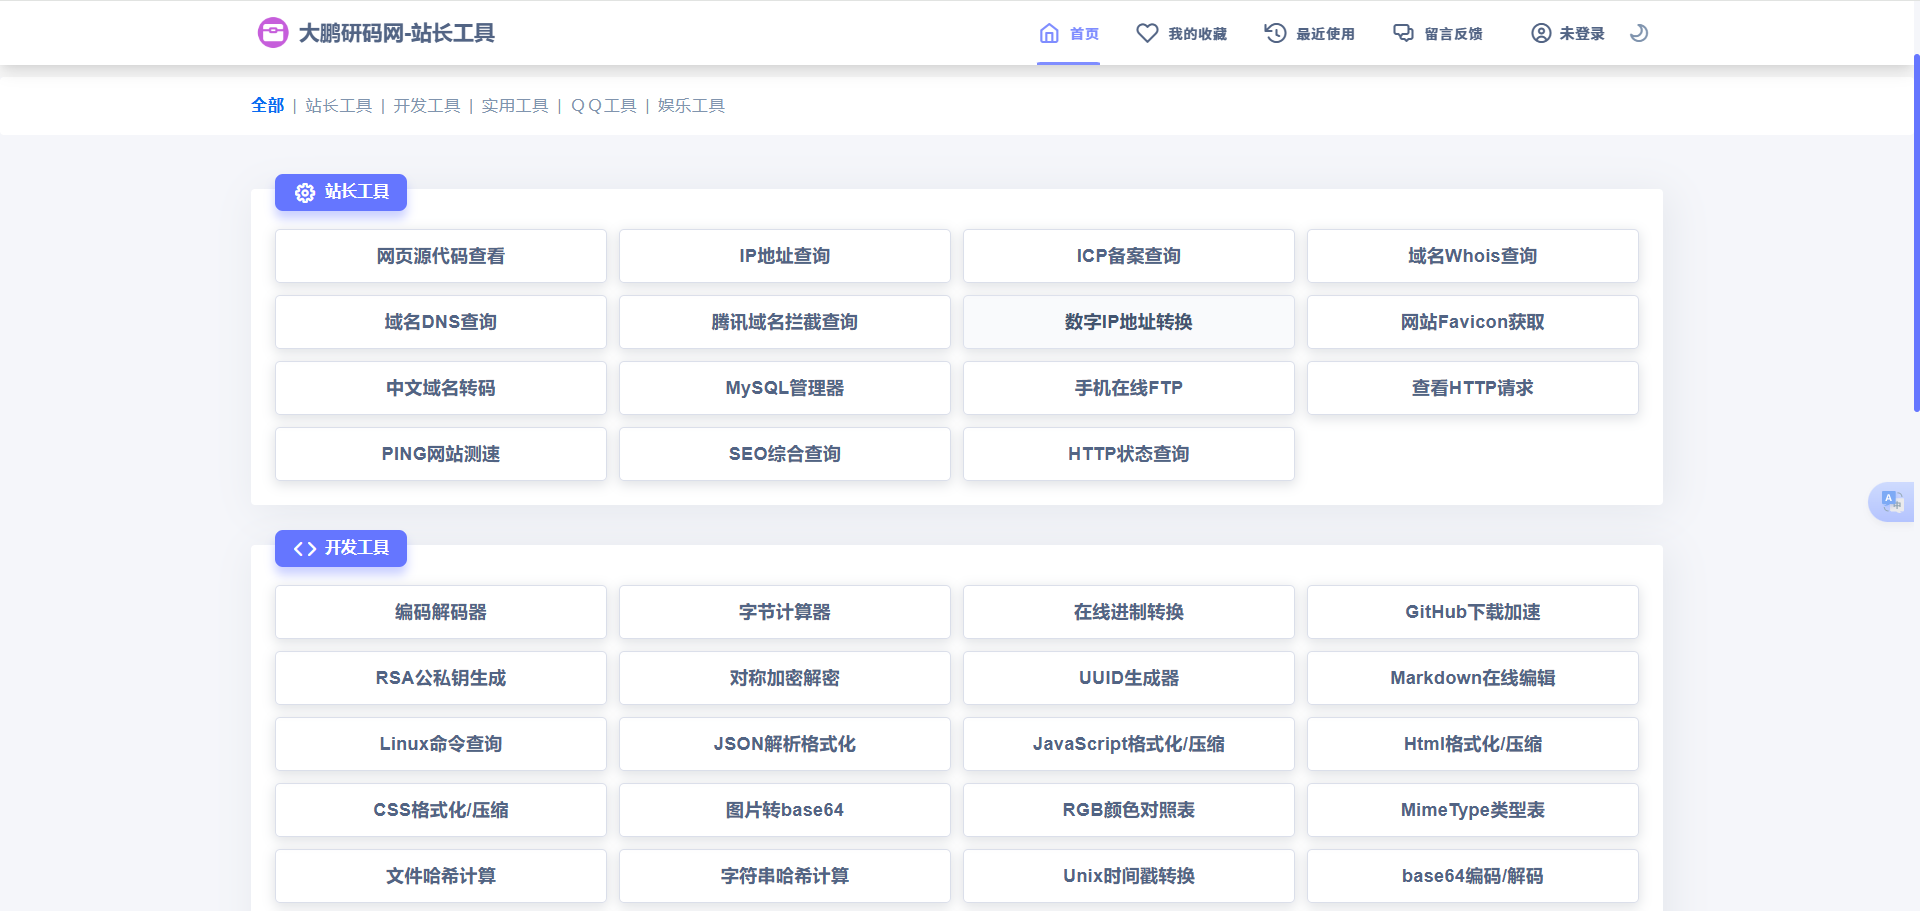Click the page vertical scrollbar
Viewport: 1920px width, 911px height.
pos(1915,230)
